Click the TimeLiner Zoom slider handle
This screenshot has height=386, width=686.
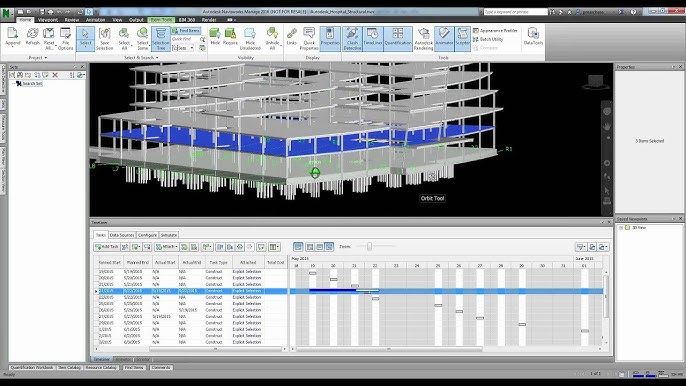[369, 247]
